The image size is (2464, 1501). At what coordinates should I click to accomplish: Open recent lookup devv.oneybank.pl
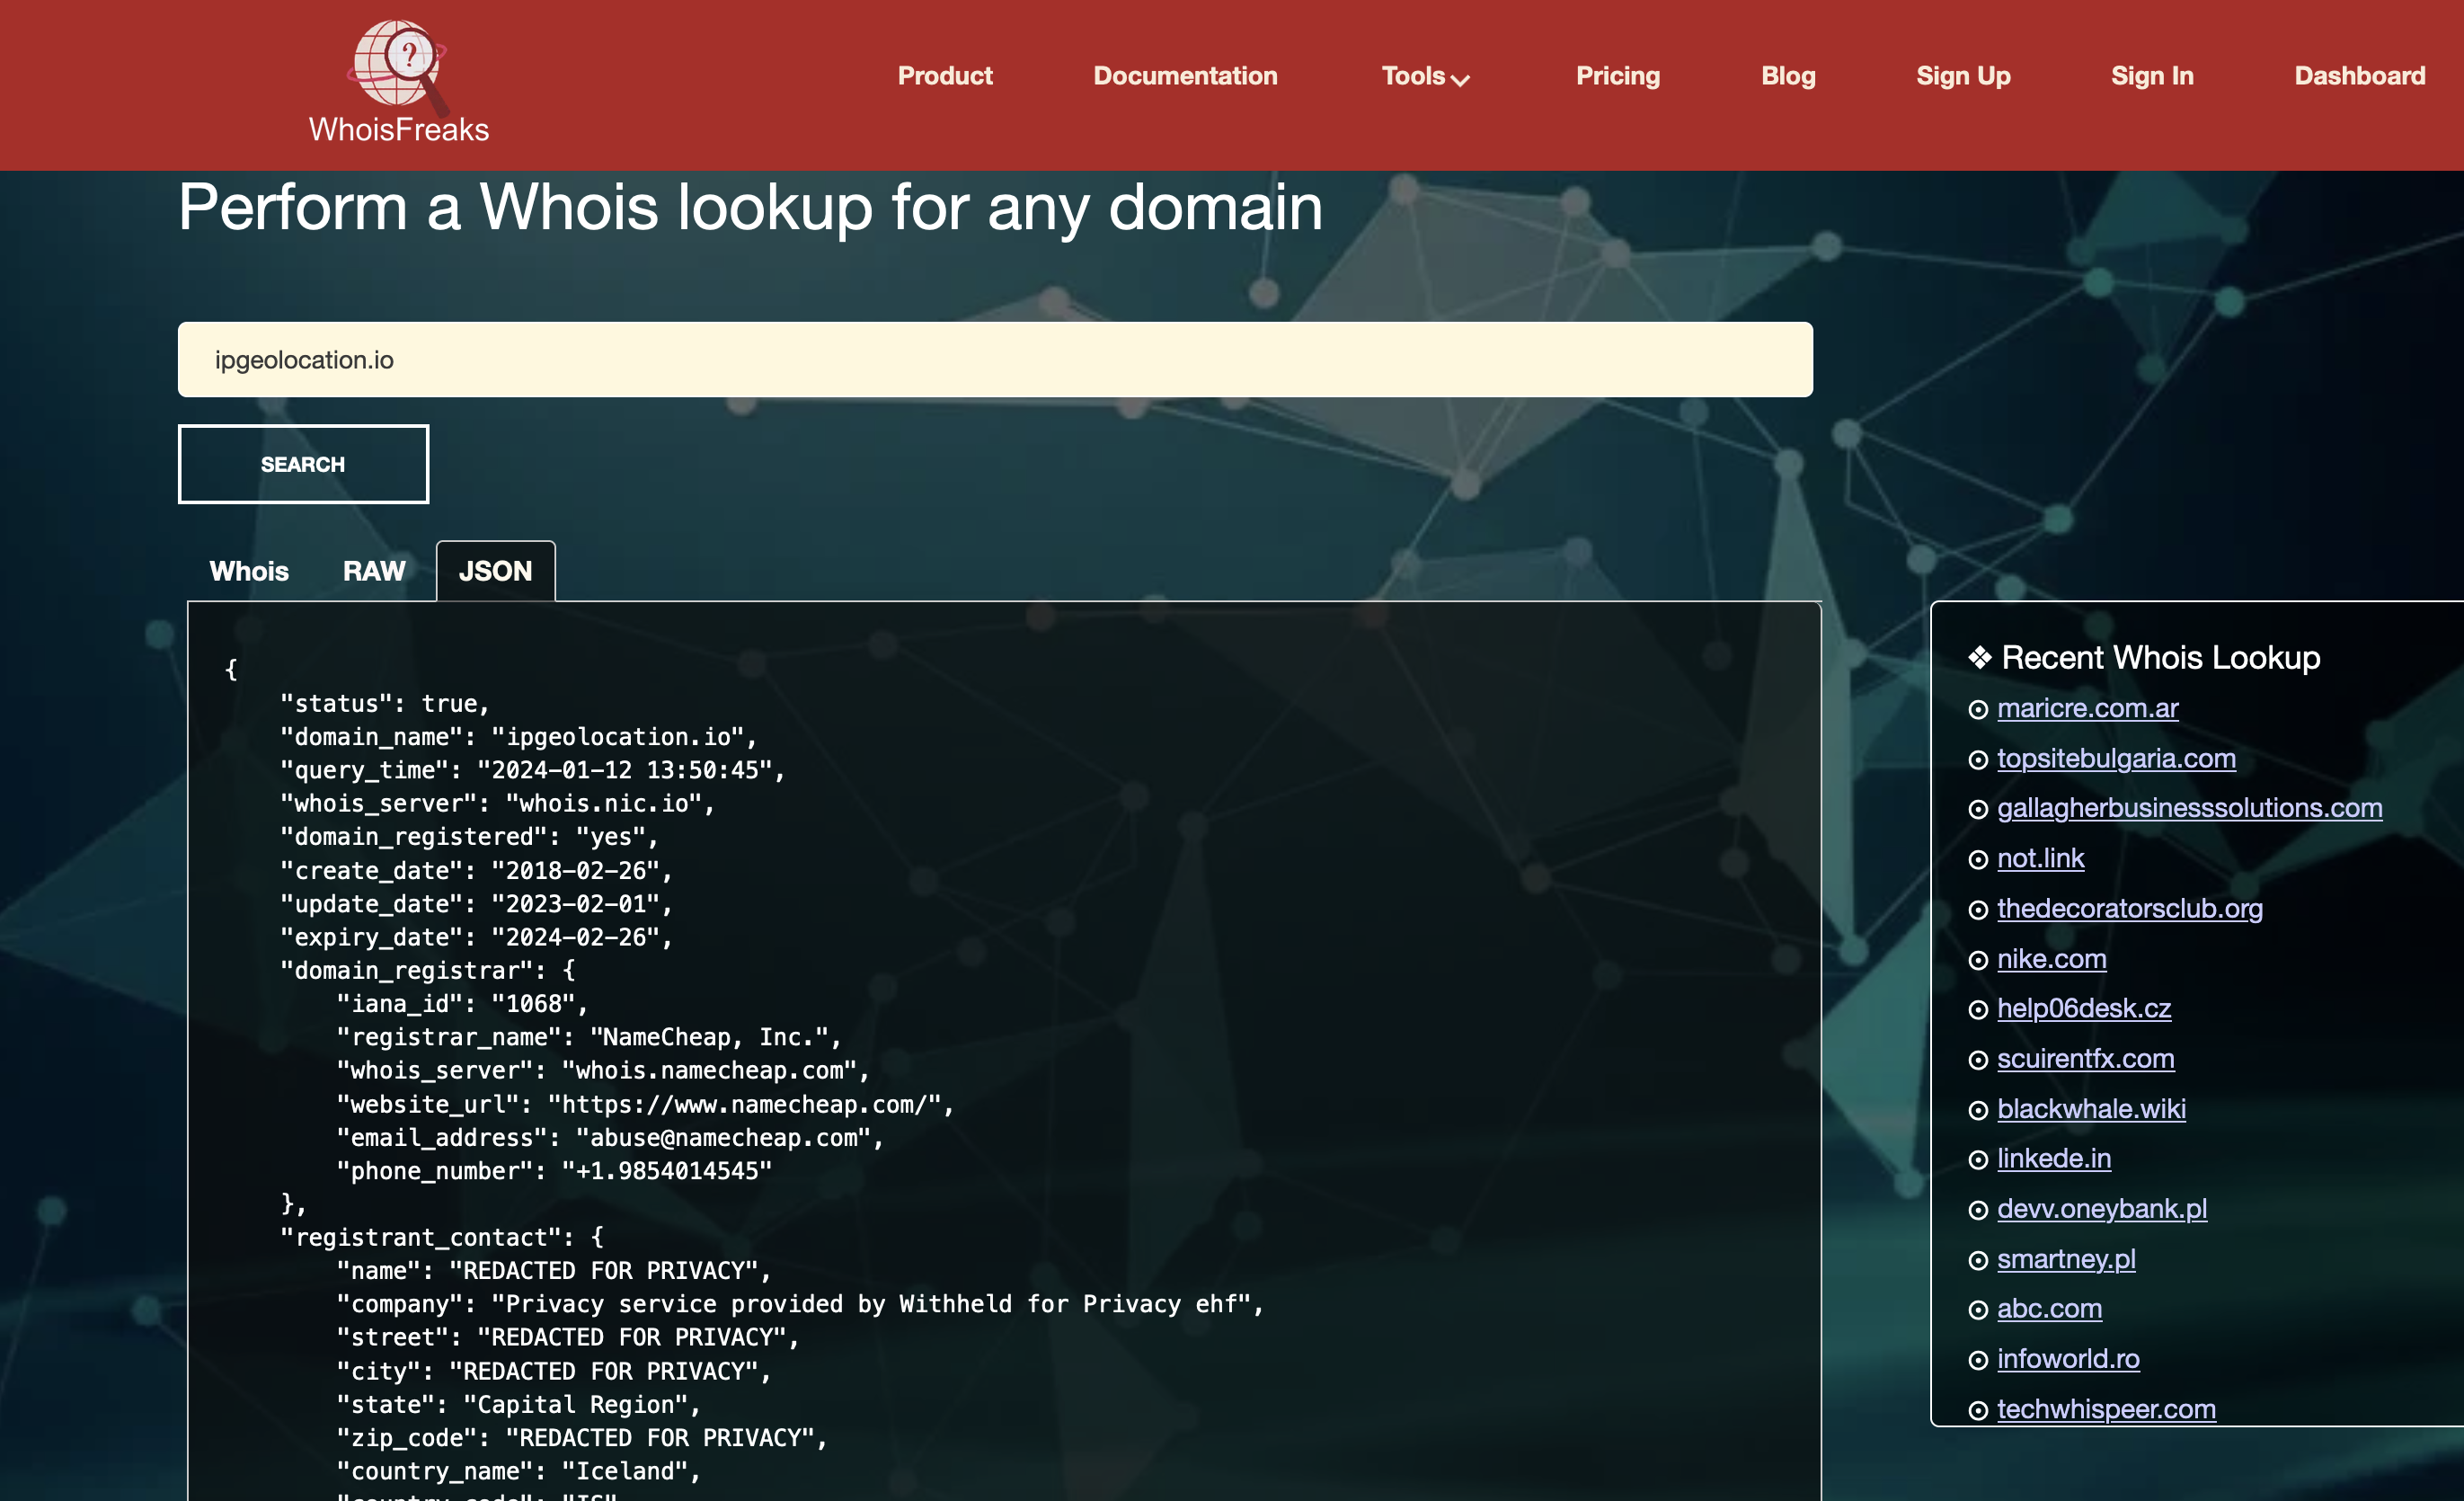2101,1208
